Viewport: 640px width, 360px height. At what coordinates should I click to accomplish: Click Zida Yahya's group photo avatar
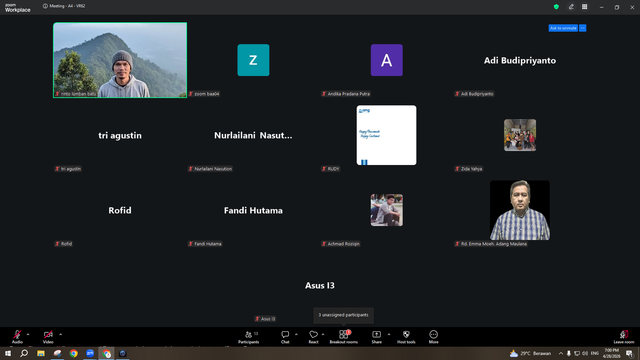point(520,135)
